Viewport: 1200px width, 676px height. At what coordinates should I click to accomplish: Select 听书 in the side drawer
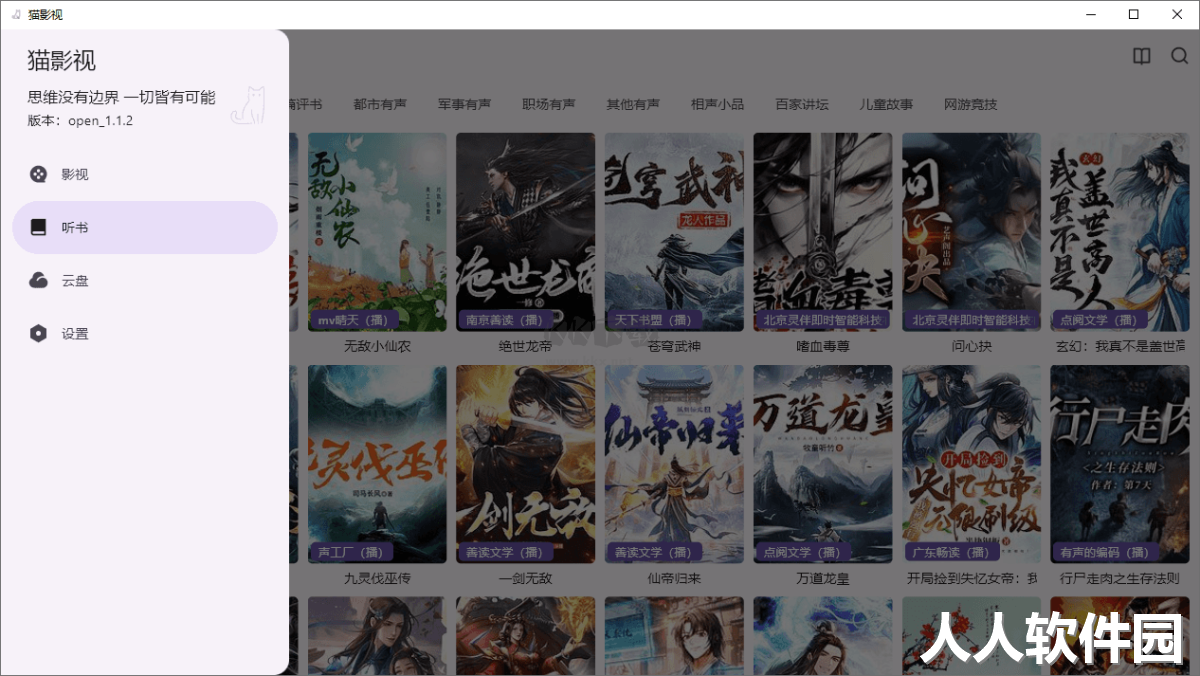click(145, 227)
